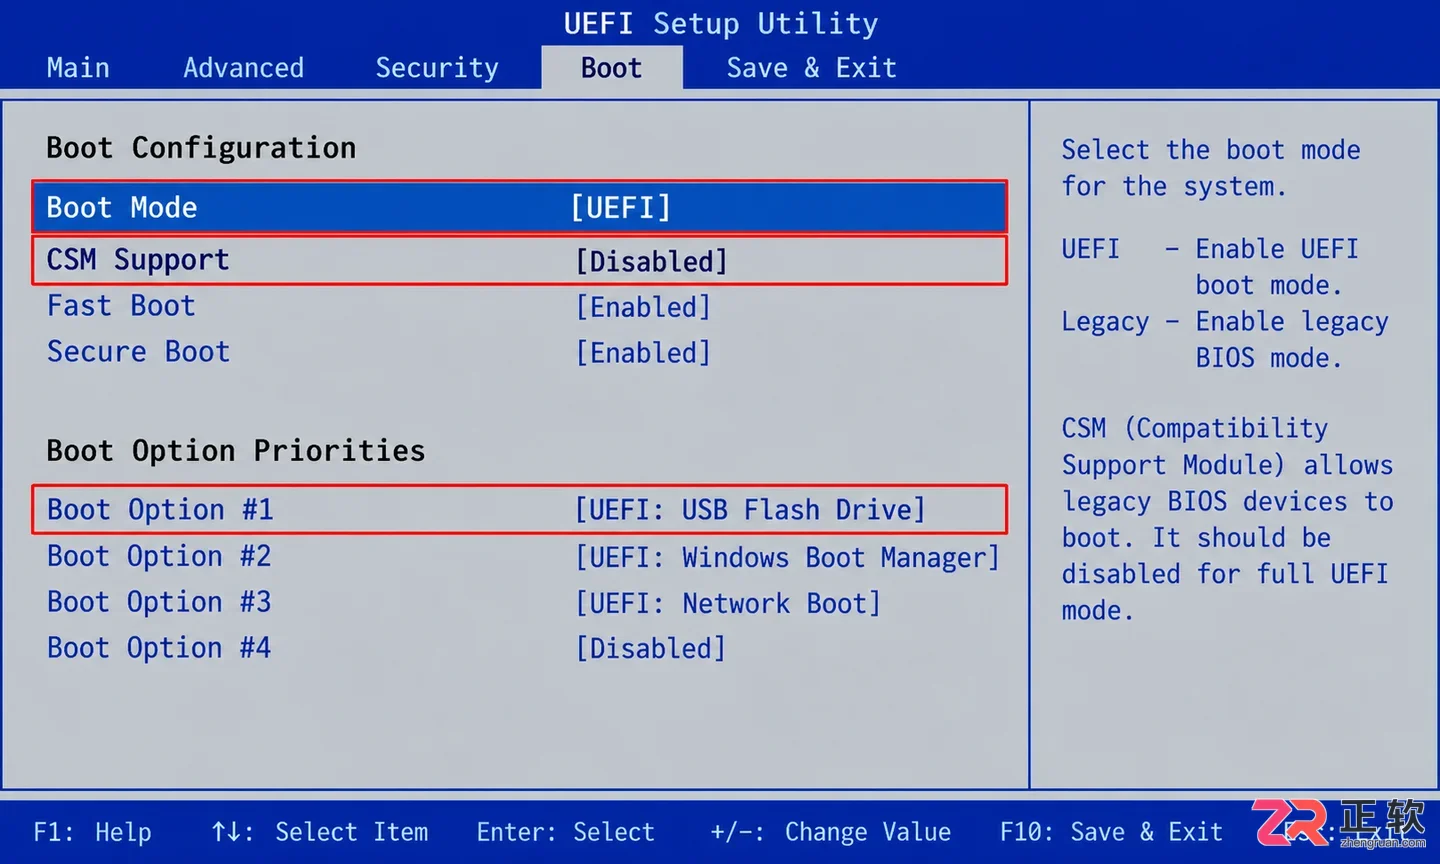
Task: Click the Boot Configuration heading
Action: (201, 148)
